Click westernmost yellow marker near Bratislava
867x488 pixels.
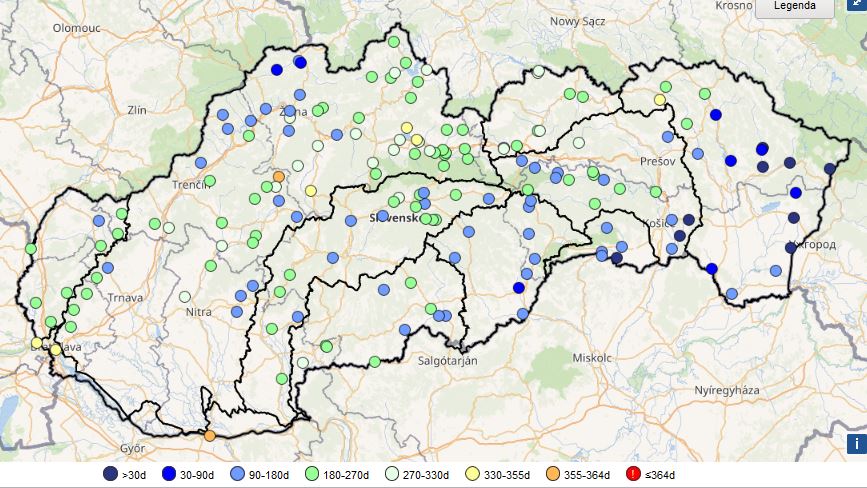pyautogui.click(x=37, y=342)
